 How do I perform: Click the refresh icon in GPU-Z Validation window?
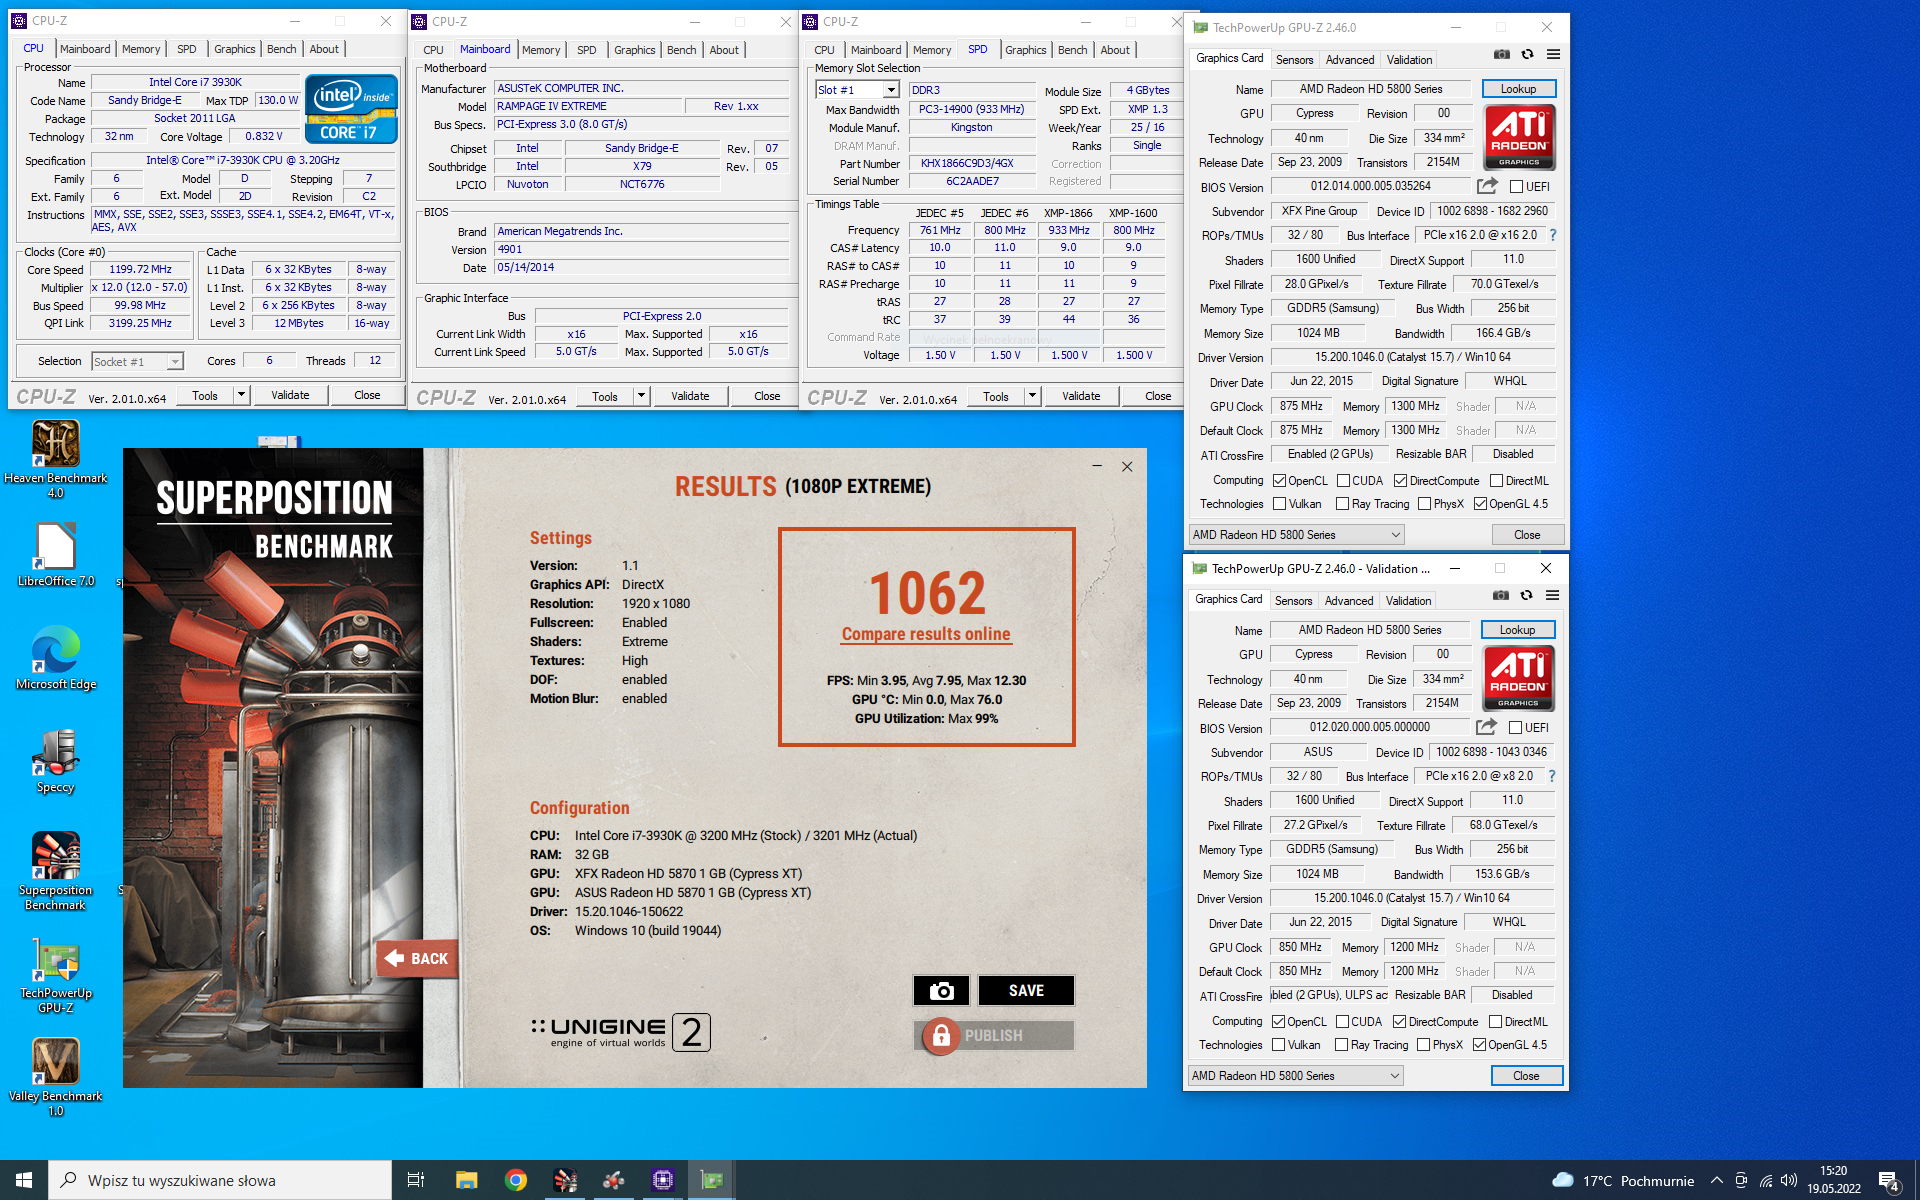1526,596
